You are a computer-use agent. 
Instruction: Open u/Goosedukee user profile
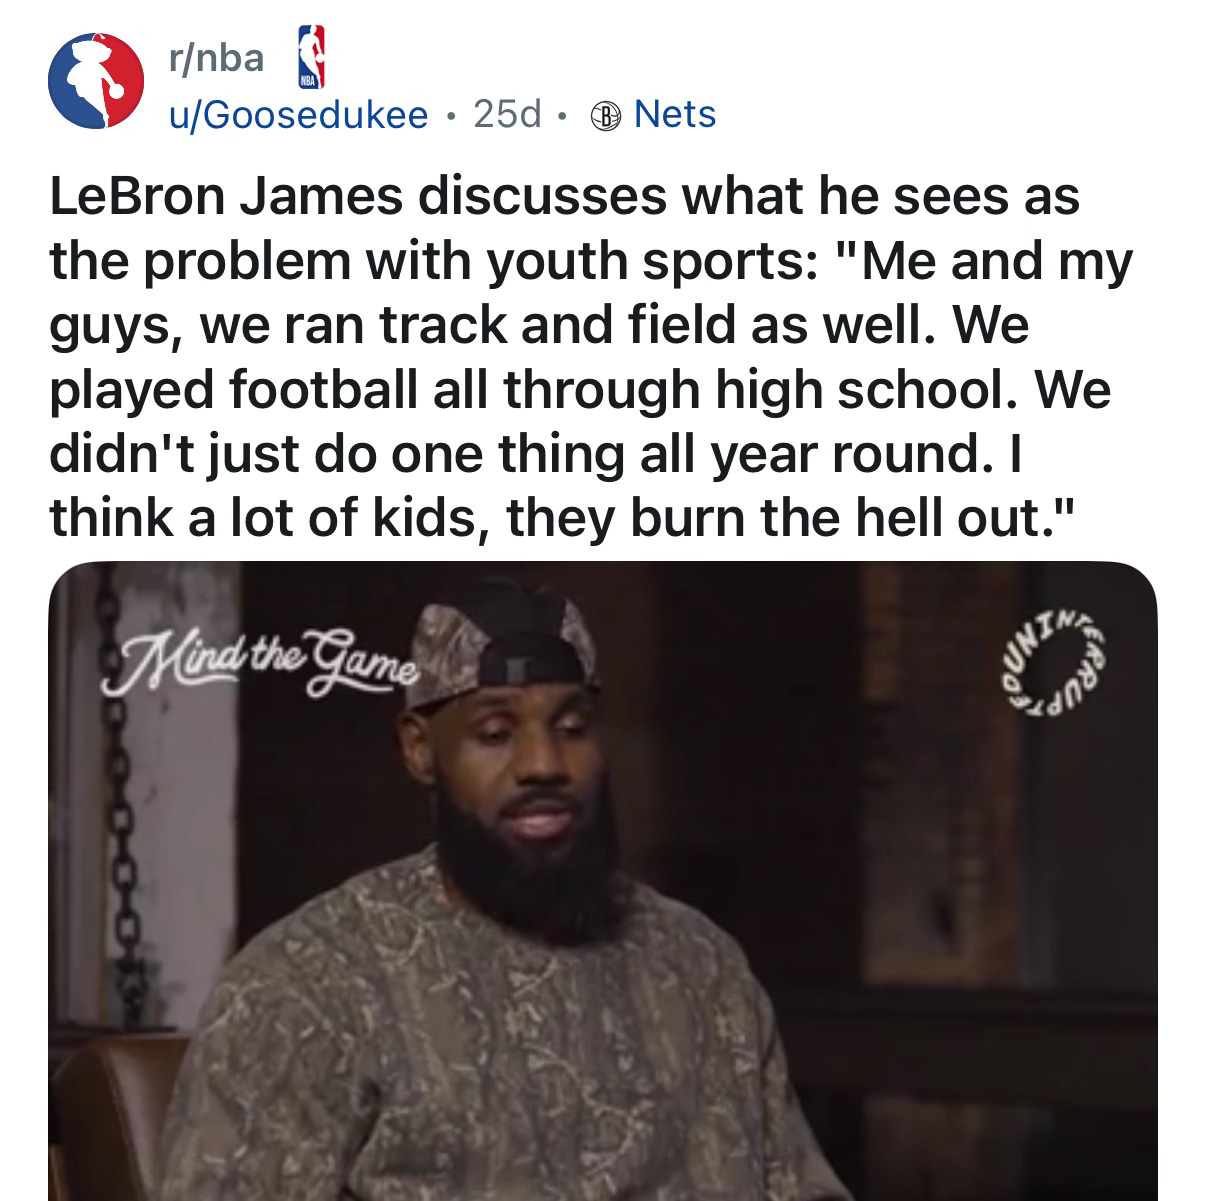[x=297, y=115]
